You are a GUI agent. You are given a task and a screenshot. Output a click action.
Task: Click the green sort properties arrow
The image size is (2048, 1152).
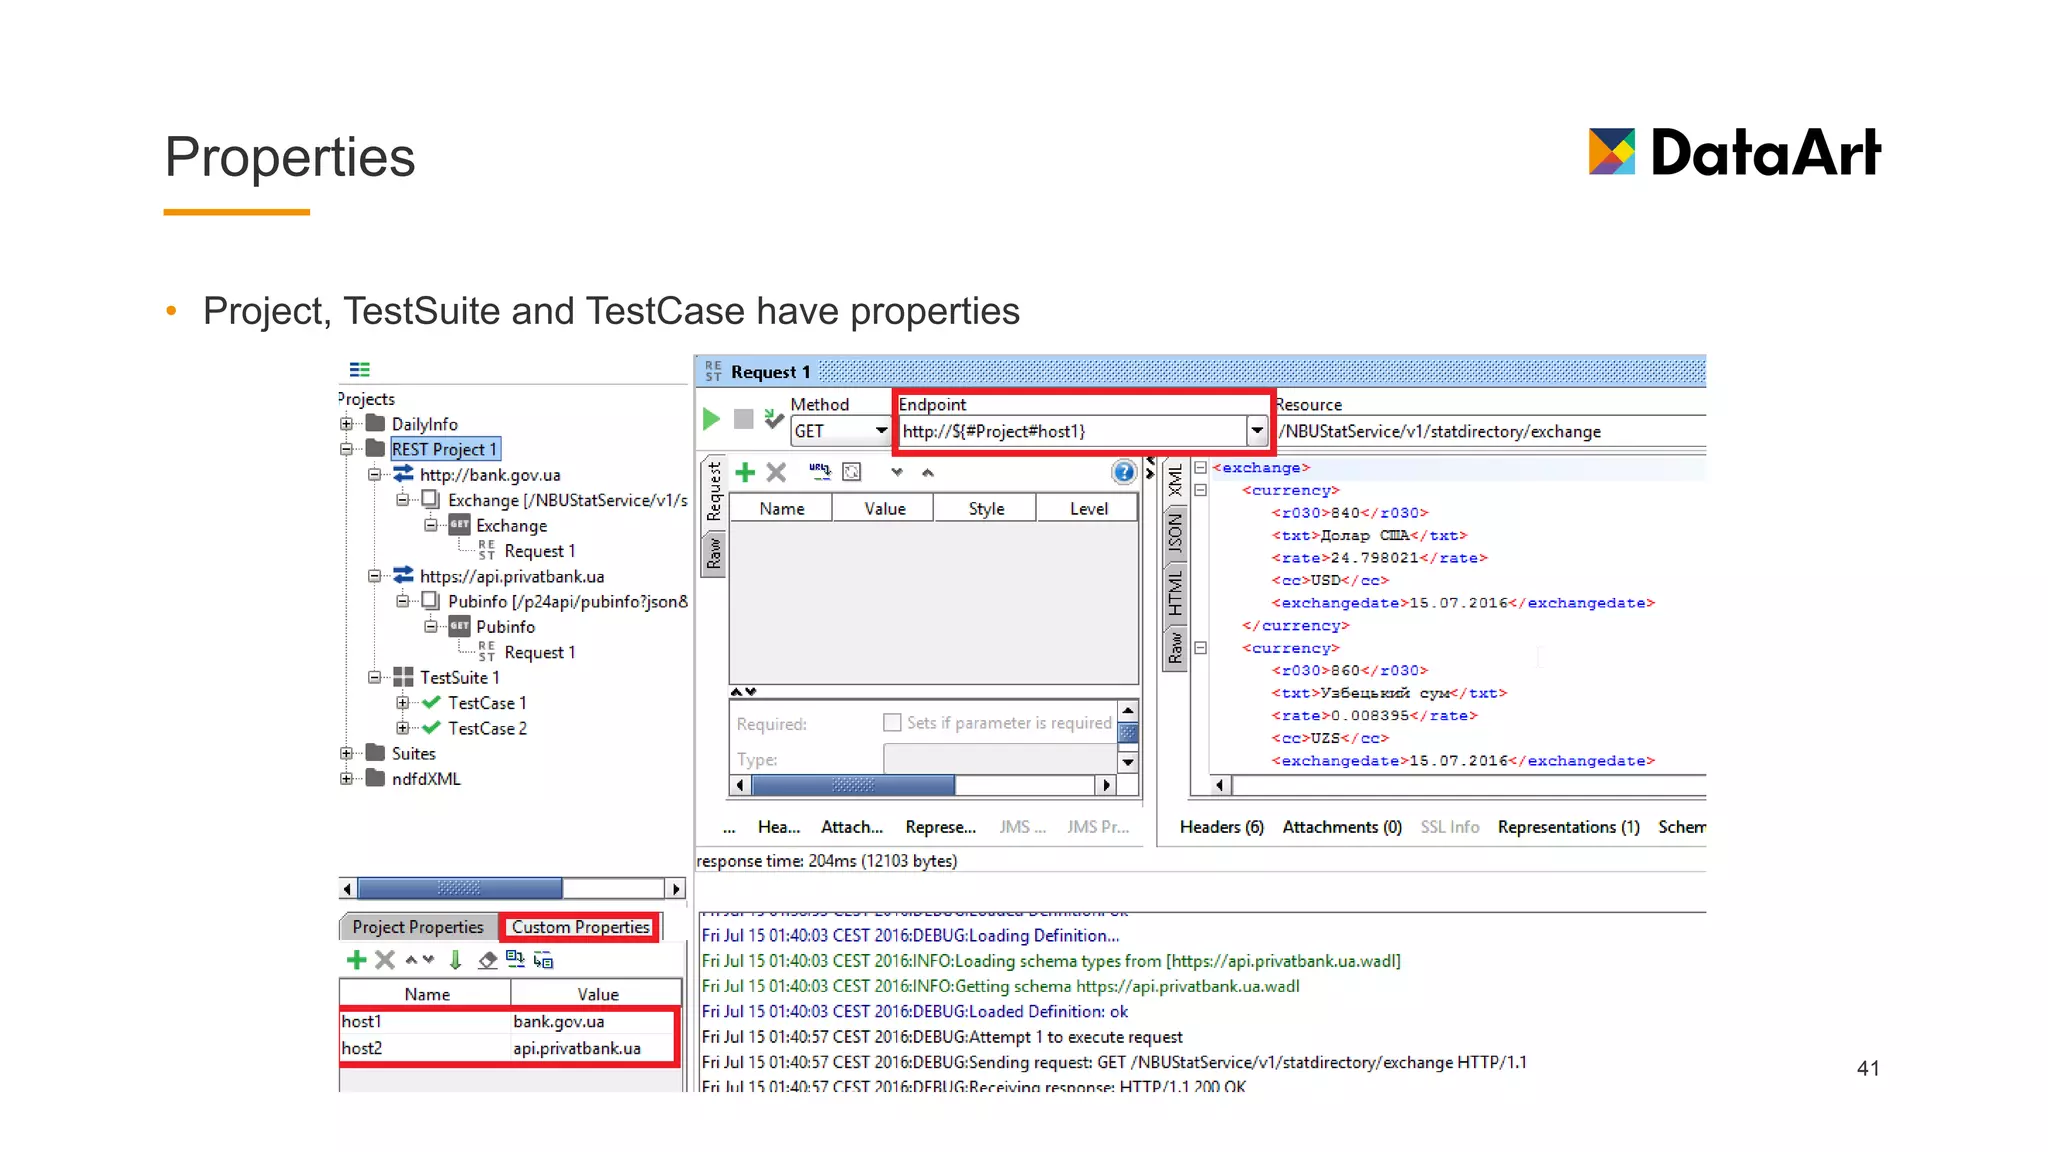coord(455,960)
